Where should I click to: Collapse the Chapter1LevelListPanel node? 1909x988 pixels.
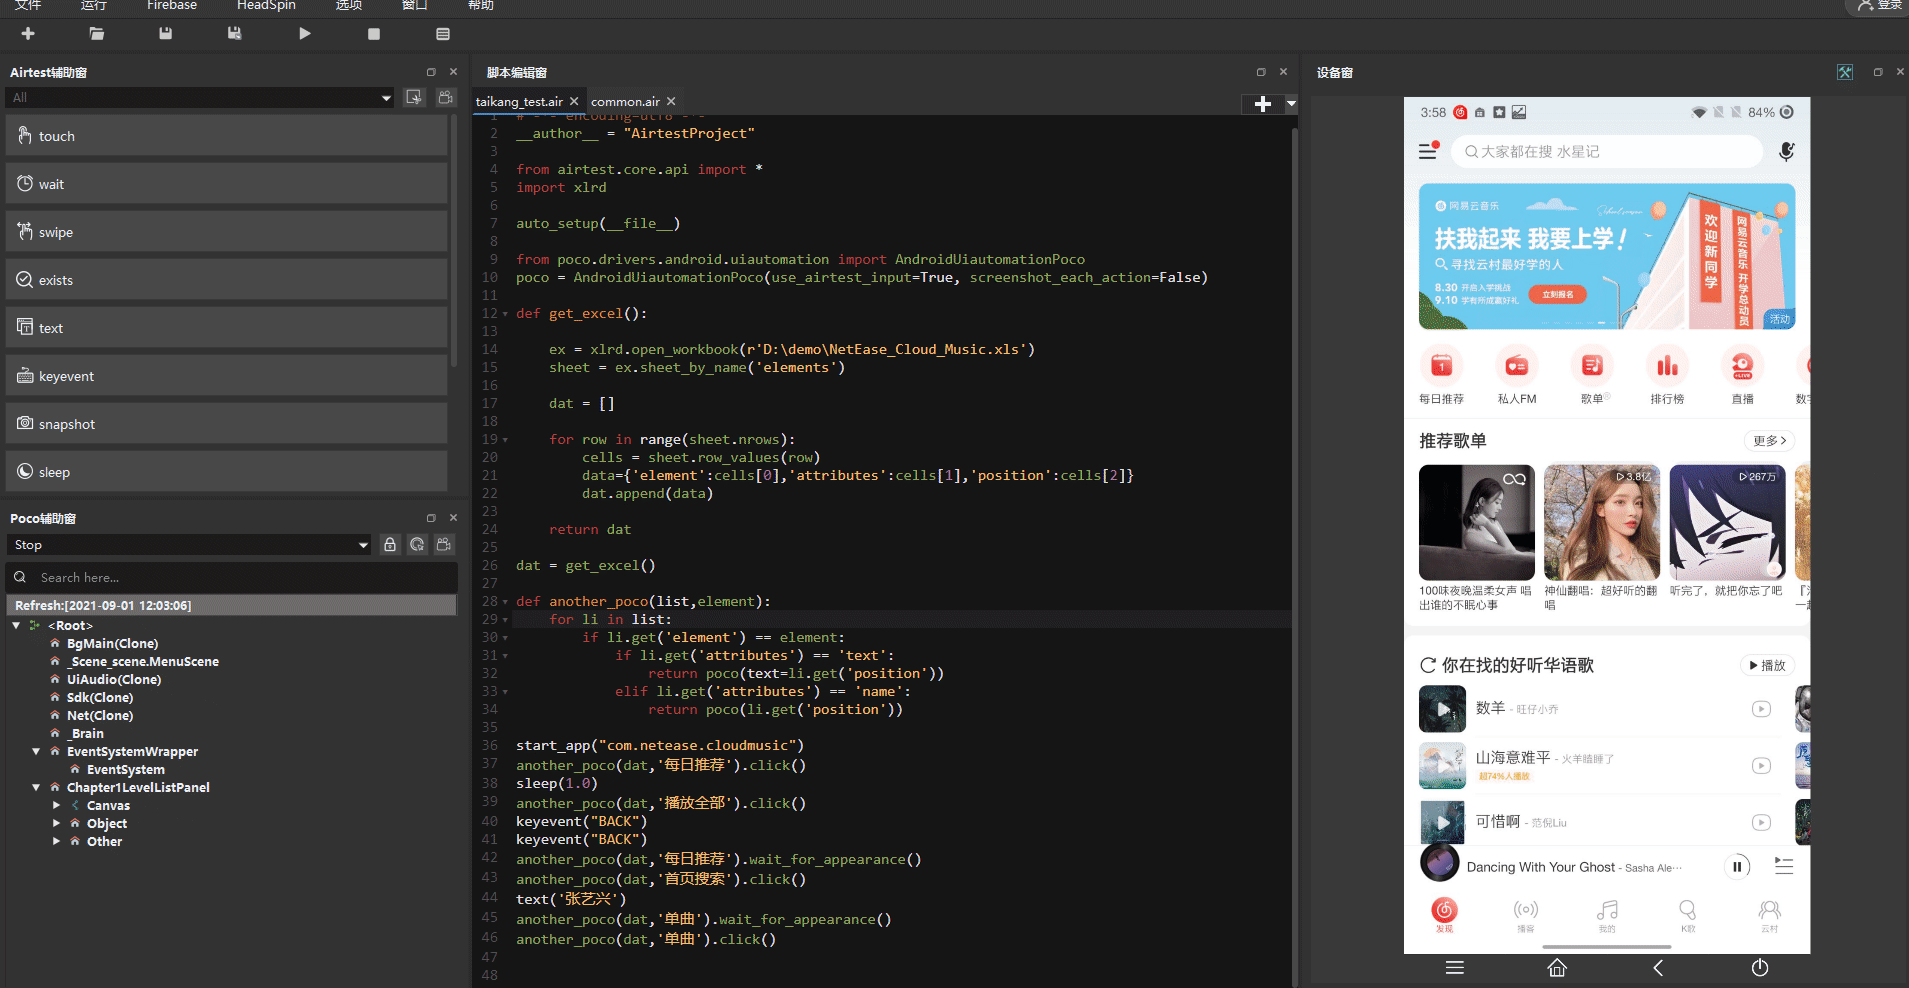click(x=36, y=787)
